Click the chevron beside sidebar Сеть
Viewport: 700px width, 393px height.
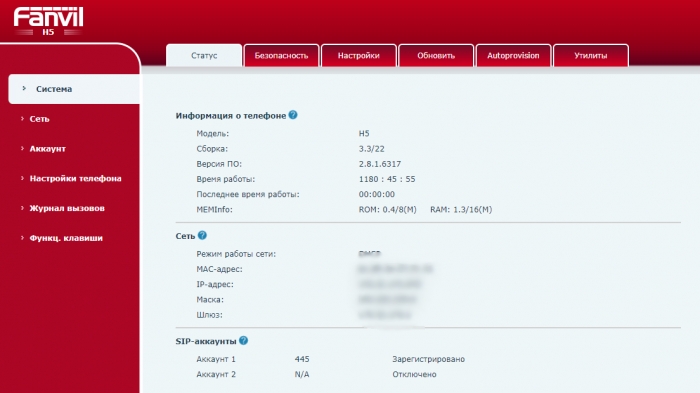point(22,118)
